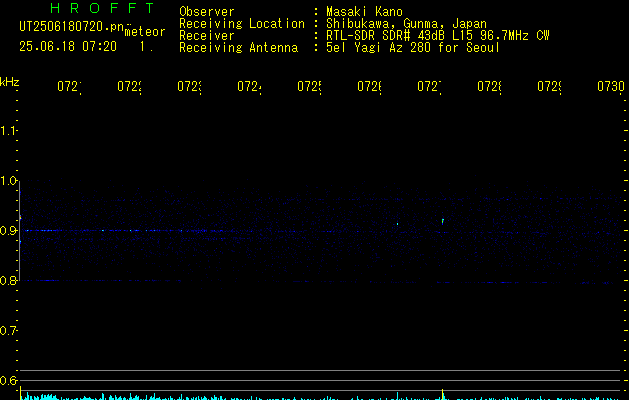Click the RTL-SDR SDR# 43dB receiver details
This screenshot has width=629, height=400.
pos(438,36)
